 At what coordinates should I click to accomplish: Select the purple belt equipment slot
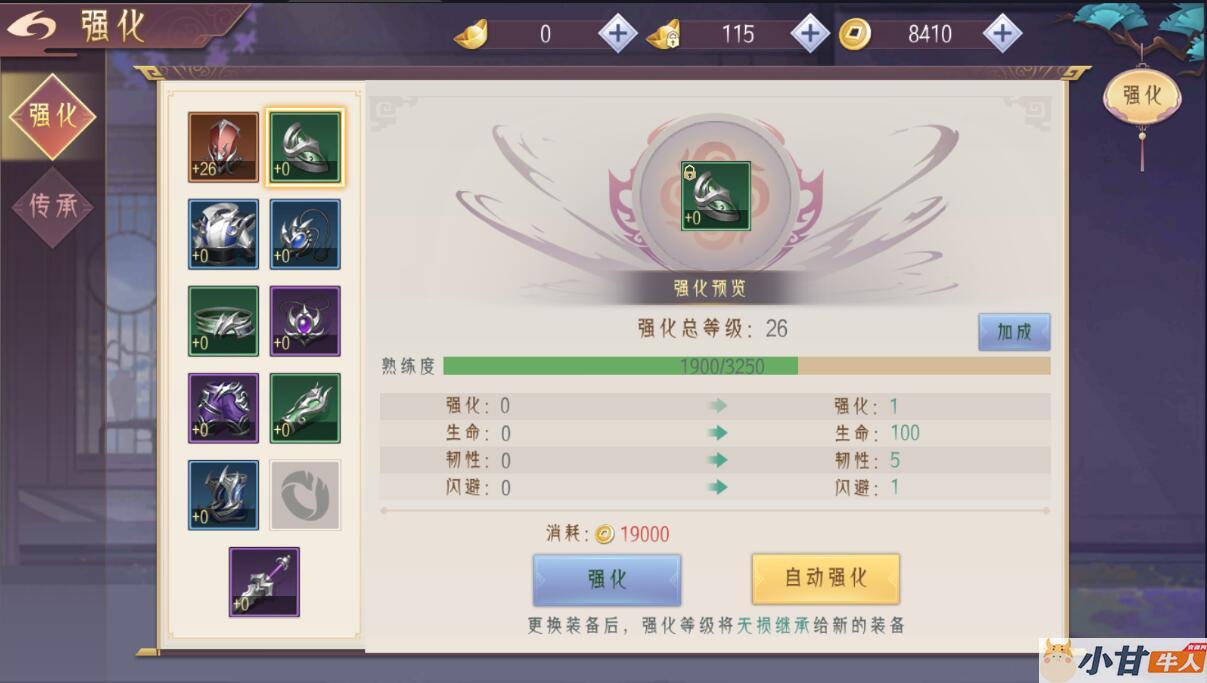tap(223, 408)
